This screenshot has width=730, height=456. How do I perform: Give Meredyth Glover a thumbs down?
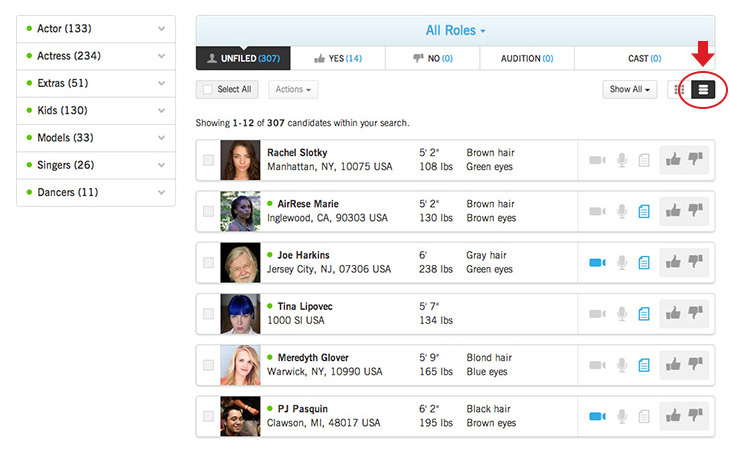[696, 365]
